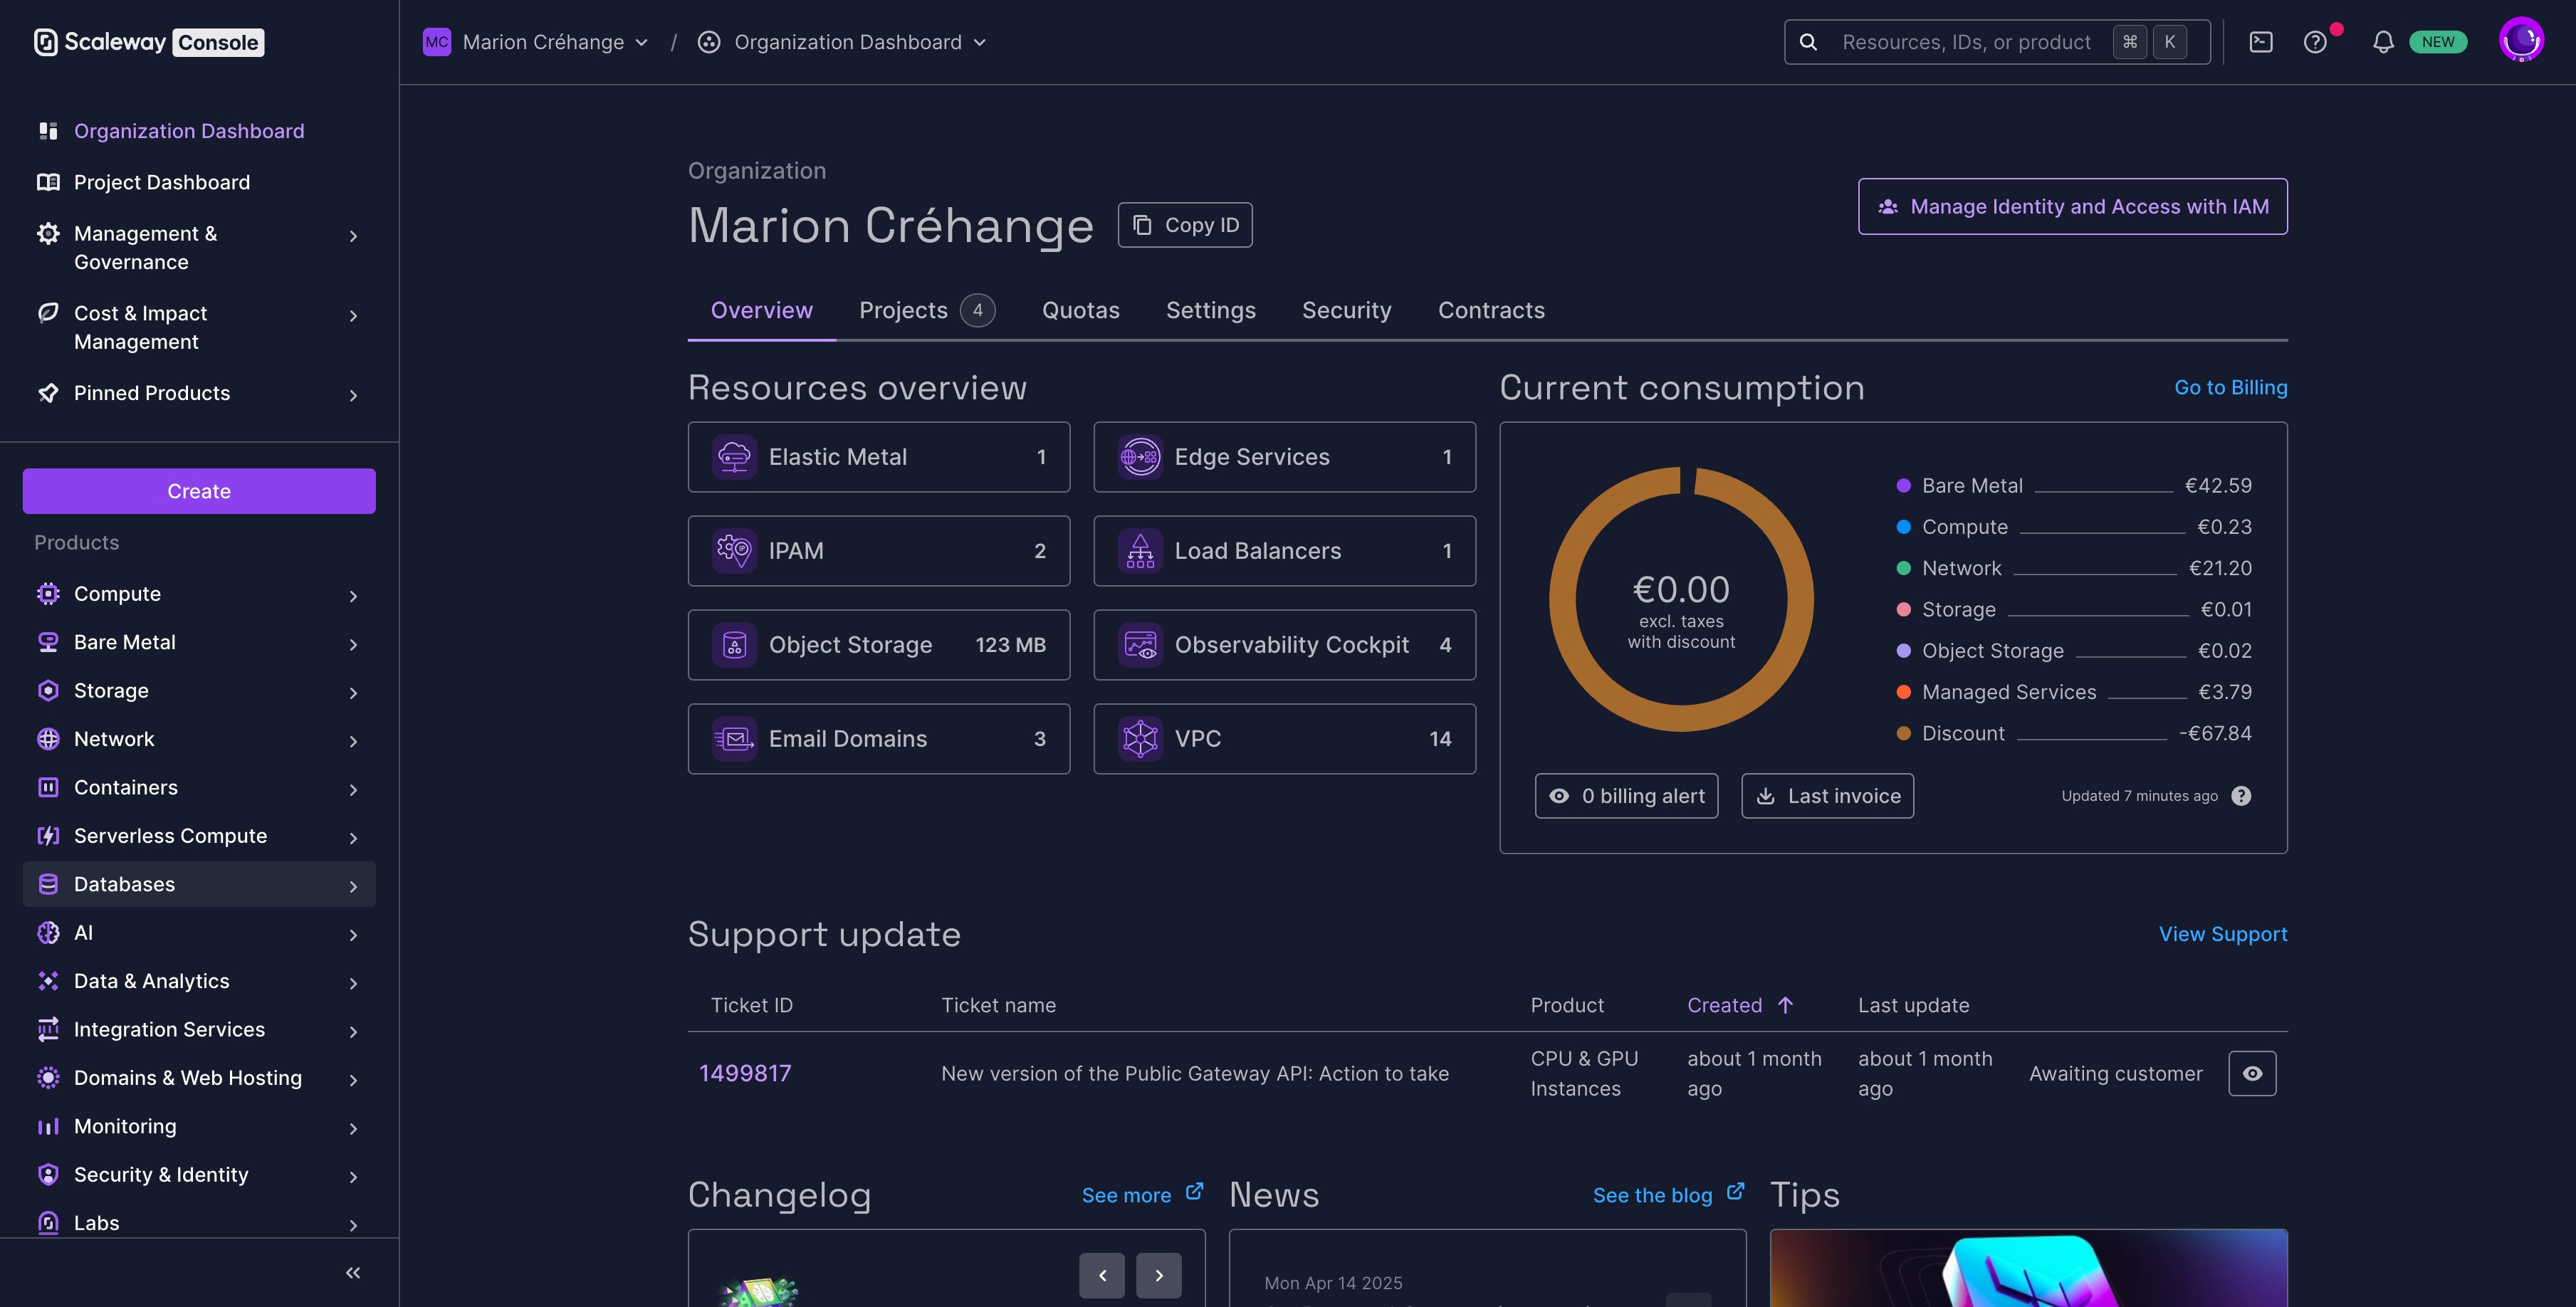Viewport: 2576px width, 1307px height.
Task: Open the 0 billing alert watcher
Action: (x=1626, y=796)
